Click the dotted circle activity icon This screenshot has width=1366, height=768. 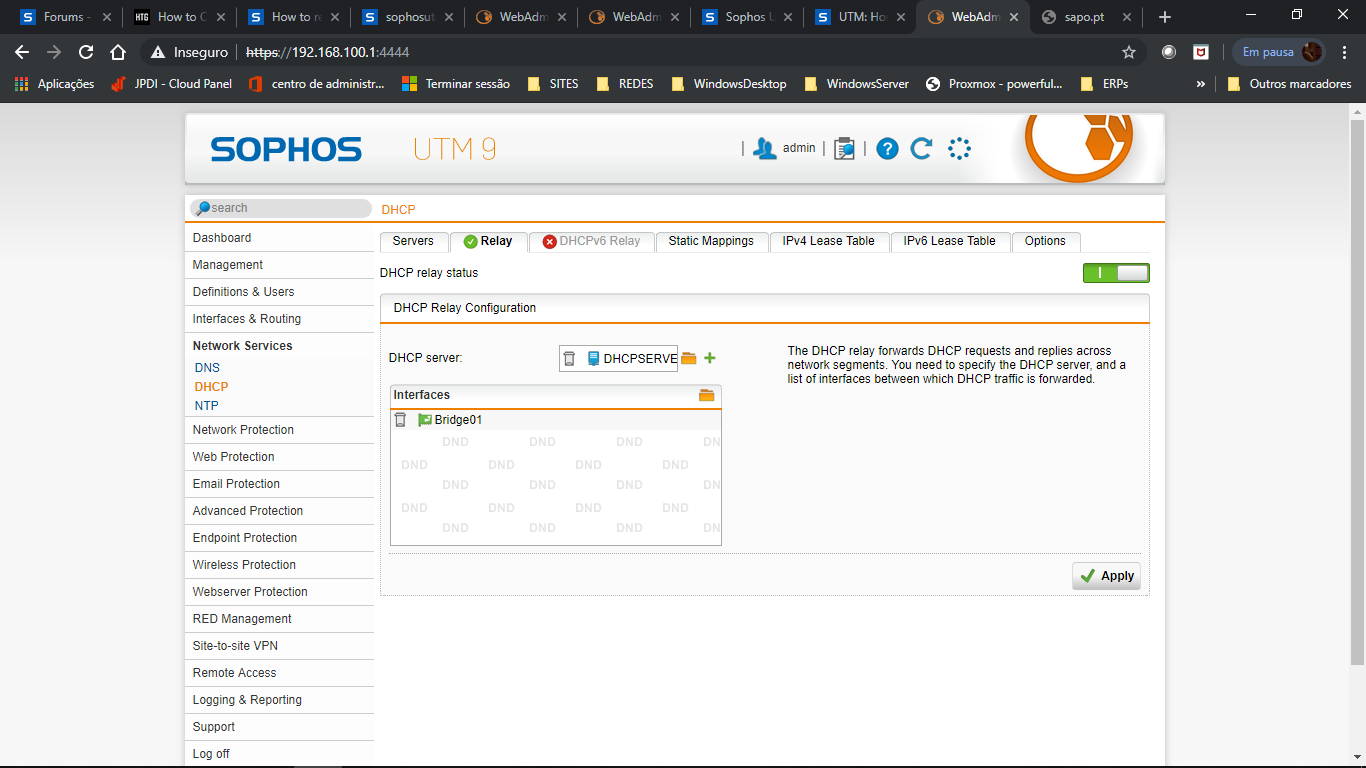[x=959, y=148]
